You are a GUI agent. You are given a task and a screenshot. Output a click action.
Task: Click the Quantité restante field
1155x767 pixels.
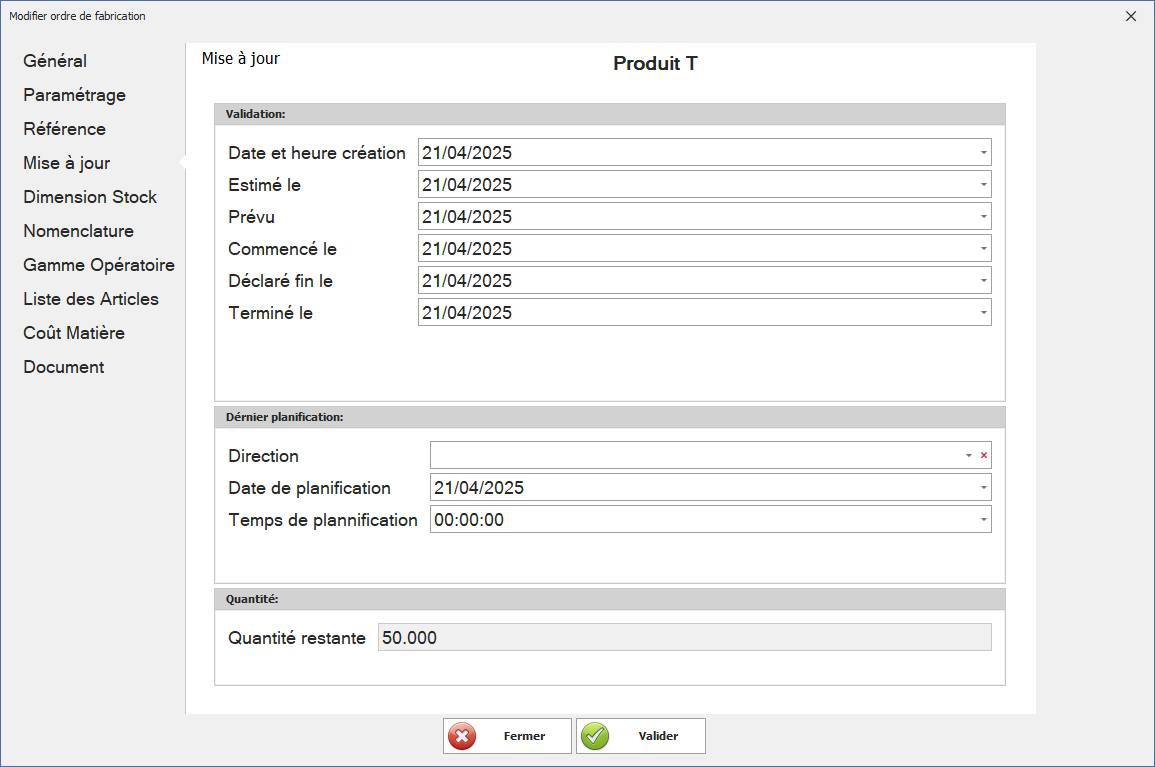pos(684,638)
